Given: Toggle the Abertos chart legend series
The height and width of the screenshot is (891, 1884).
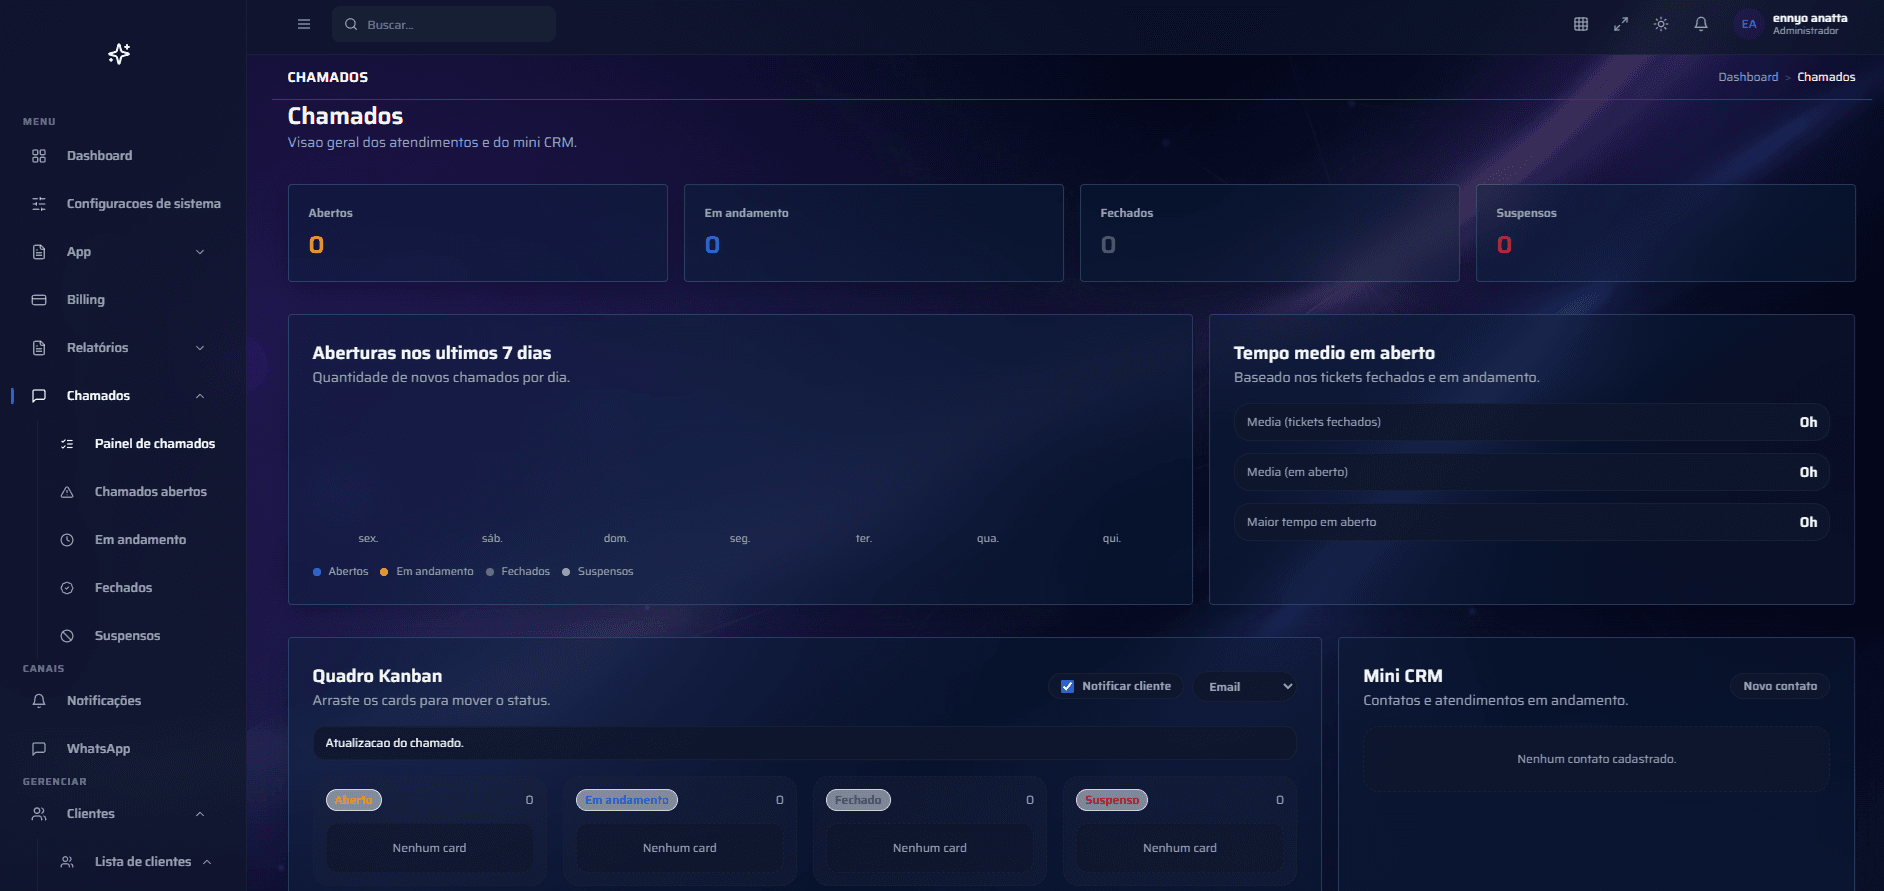Looking at the screenshot, I should coord(340,572).
